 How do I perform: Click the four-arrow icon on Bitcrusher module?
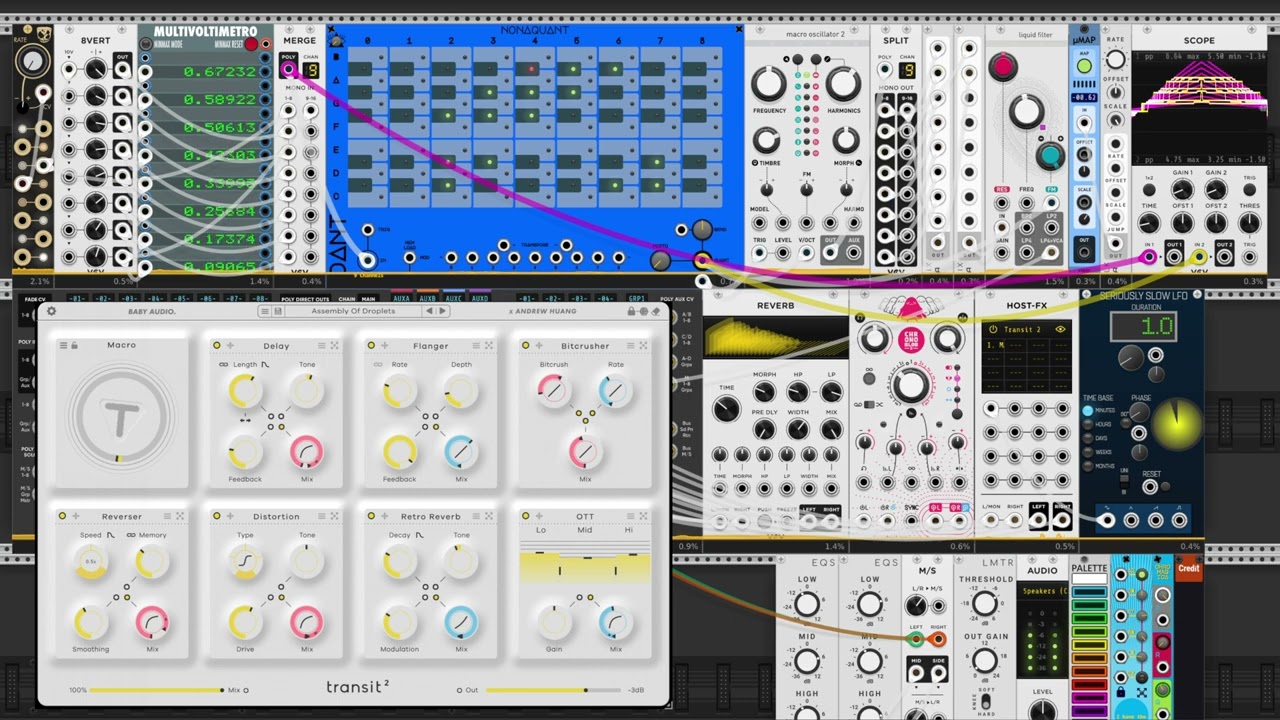coord(645,346)
